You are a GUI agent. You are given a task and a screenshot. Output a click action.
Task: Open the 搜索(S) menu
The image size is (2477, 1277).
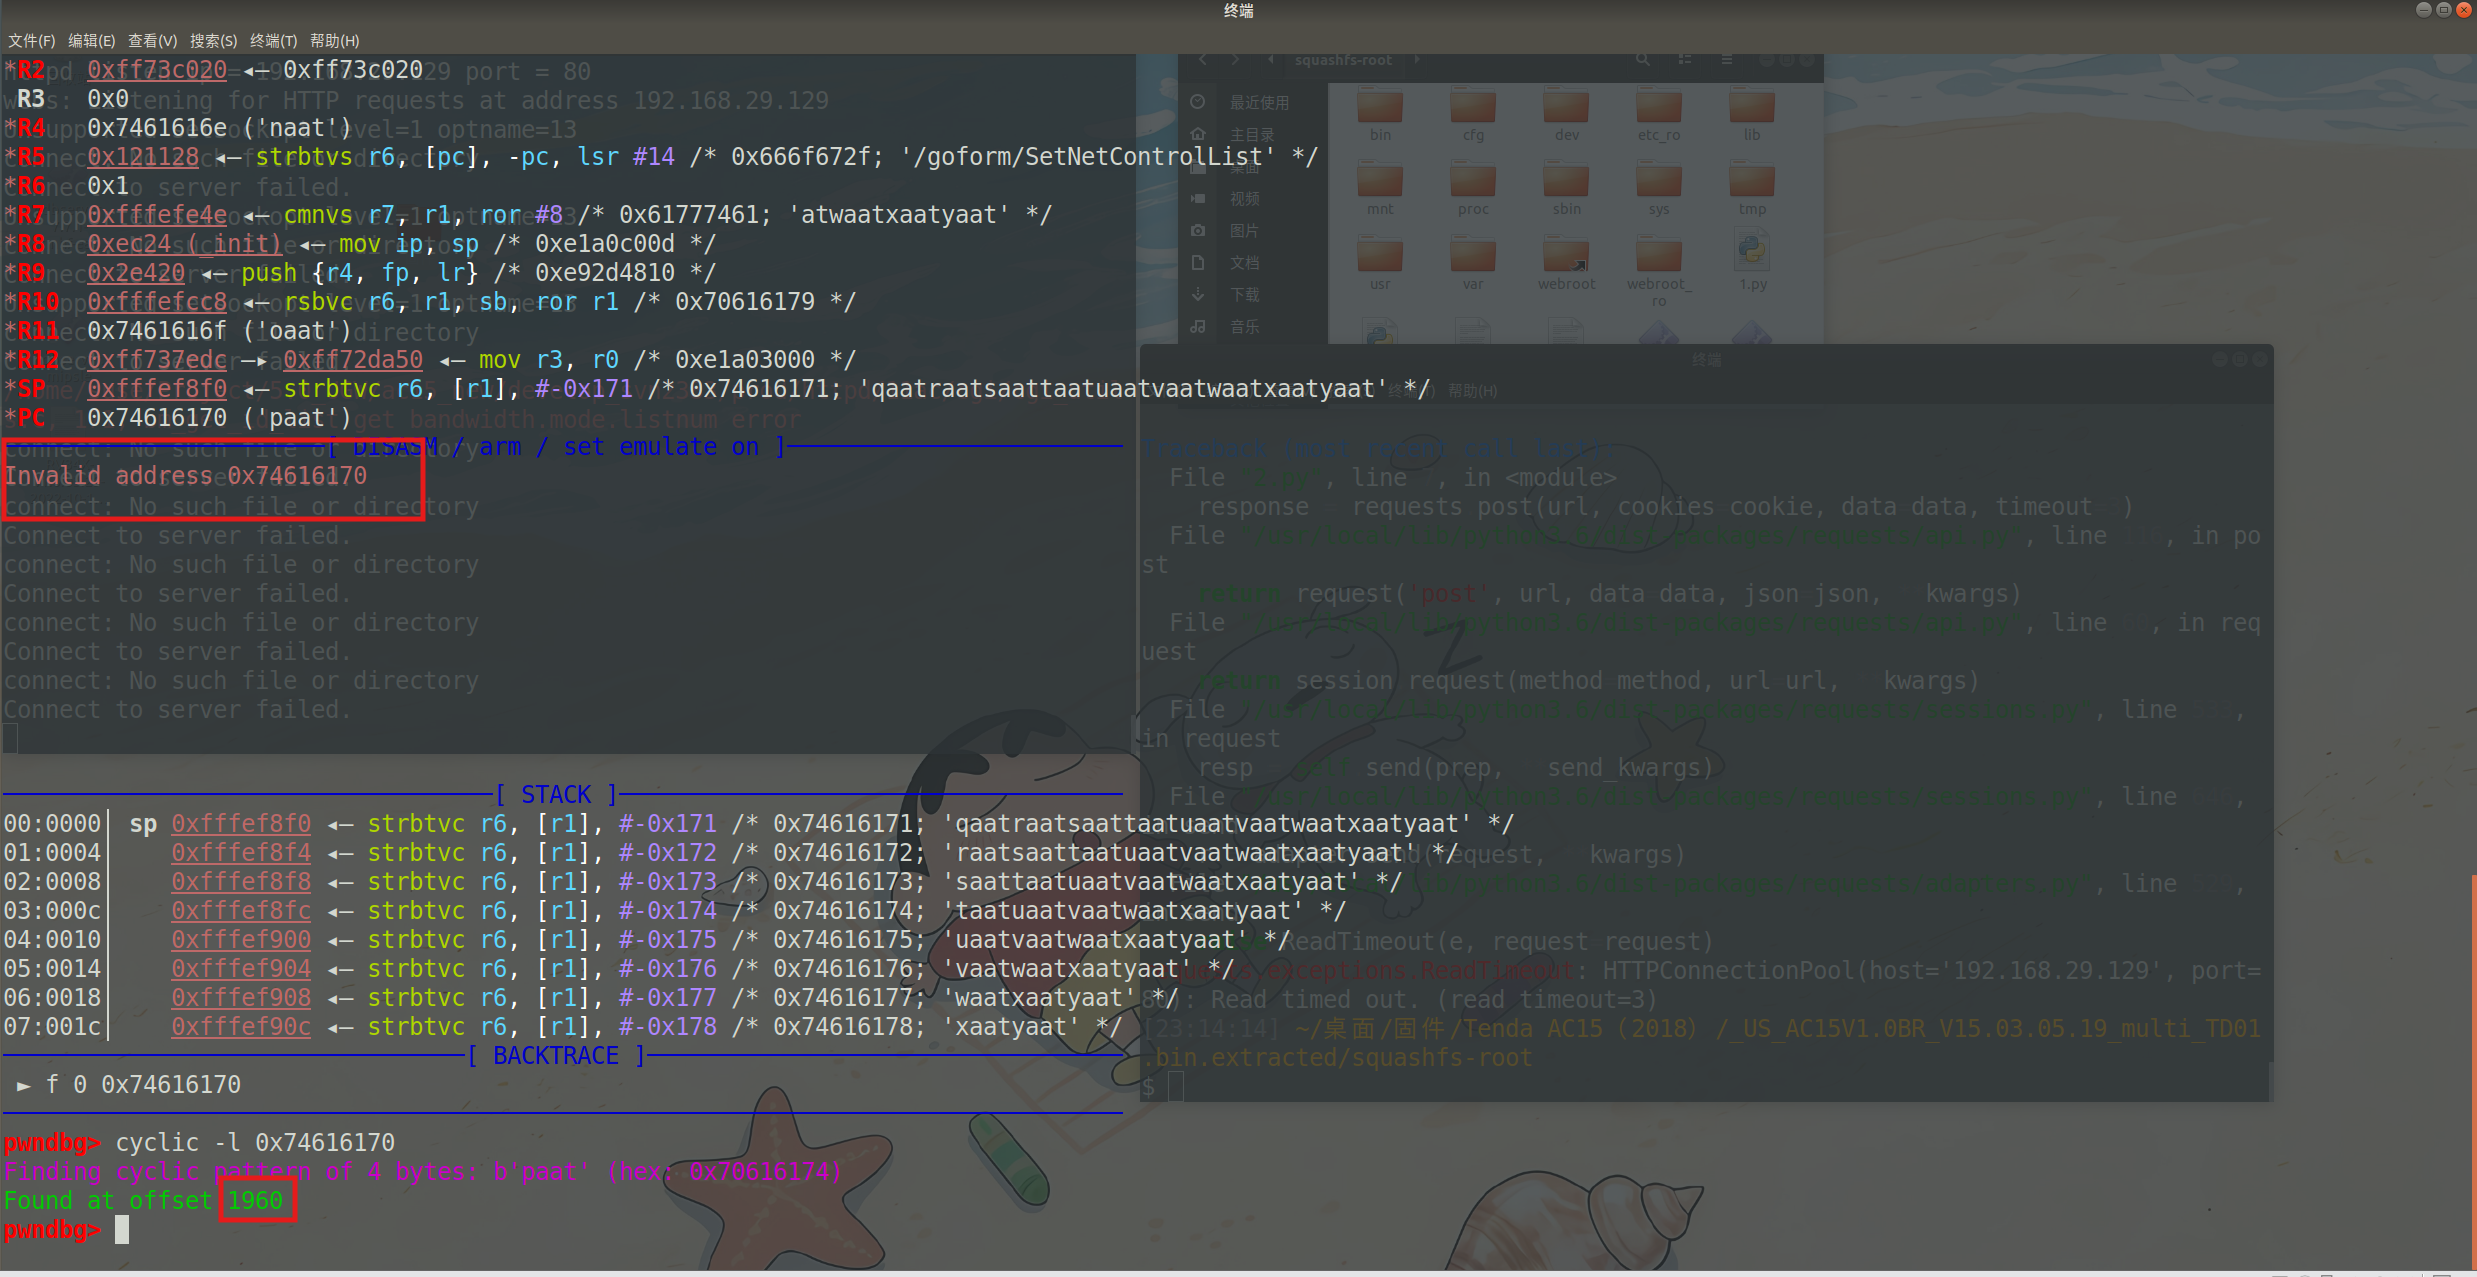(x=213, y=41)
